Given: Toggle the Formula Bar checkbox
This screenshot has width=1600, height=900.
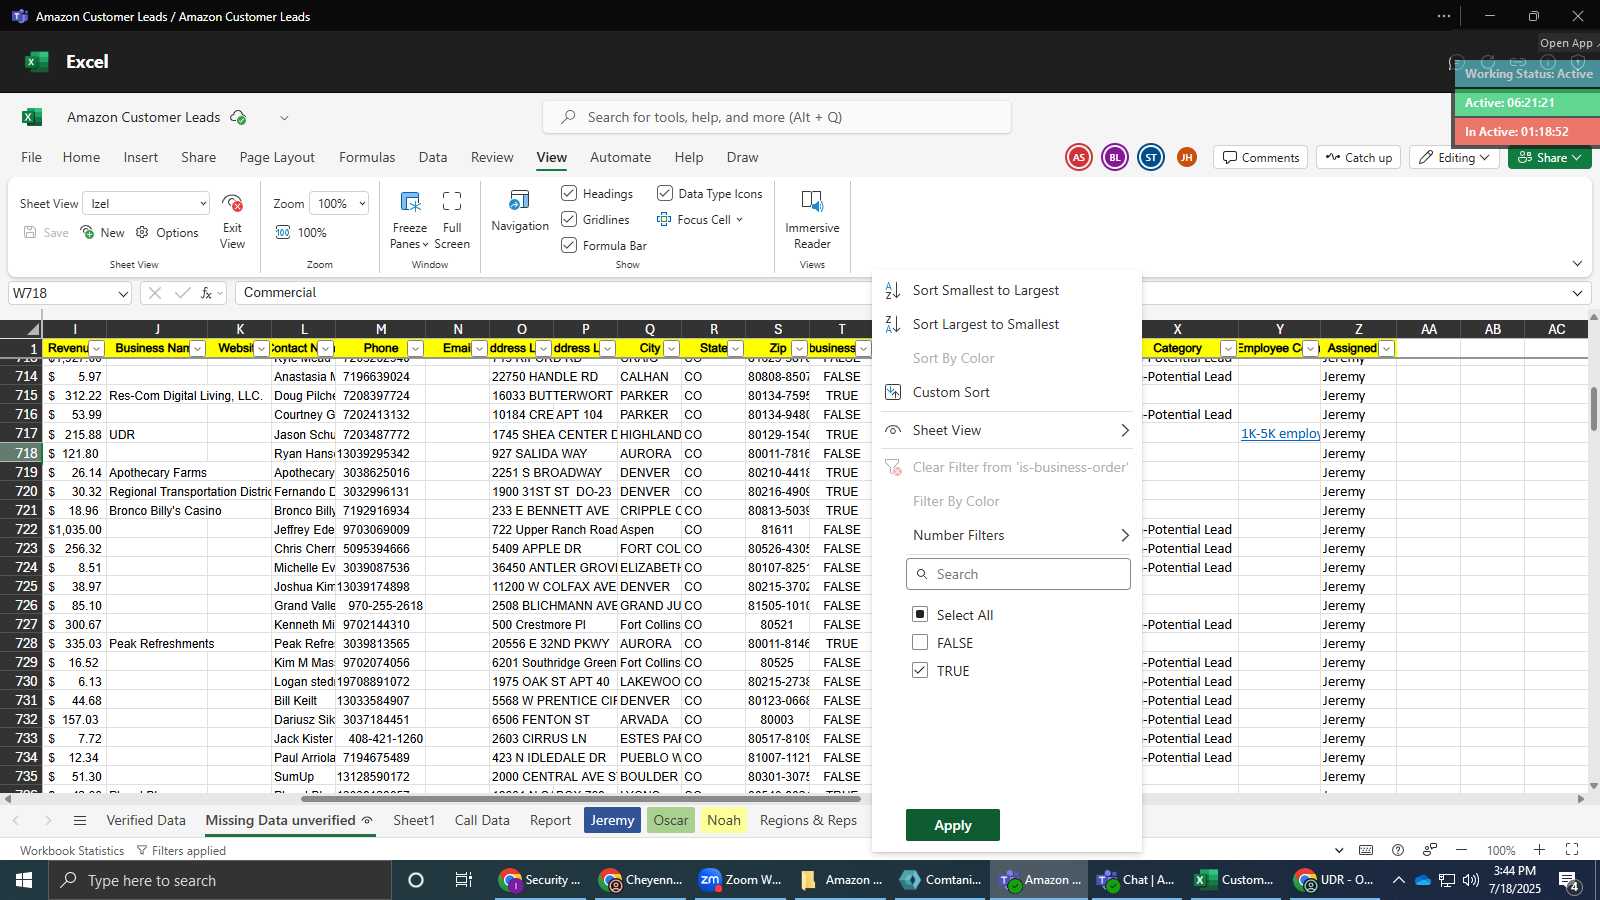Looking at the screenshot, I should (569, 245).
